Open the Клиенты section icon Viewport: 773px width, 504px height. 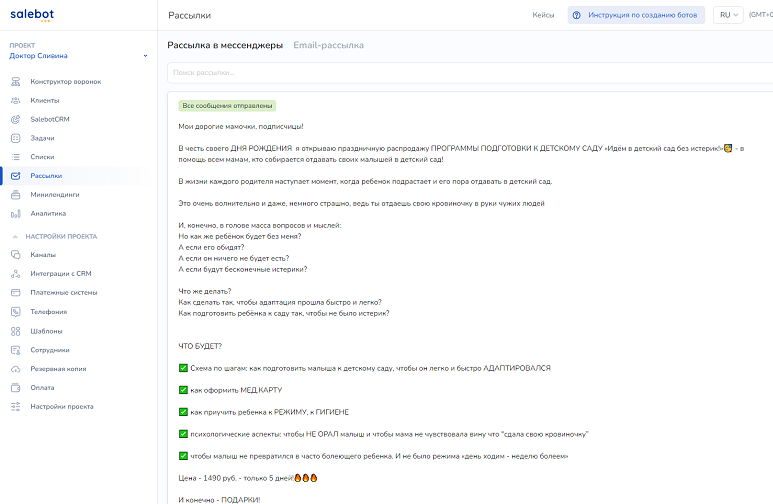click(x=16, y=100)
